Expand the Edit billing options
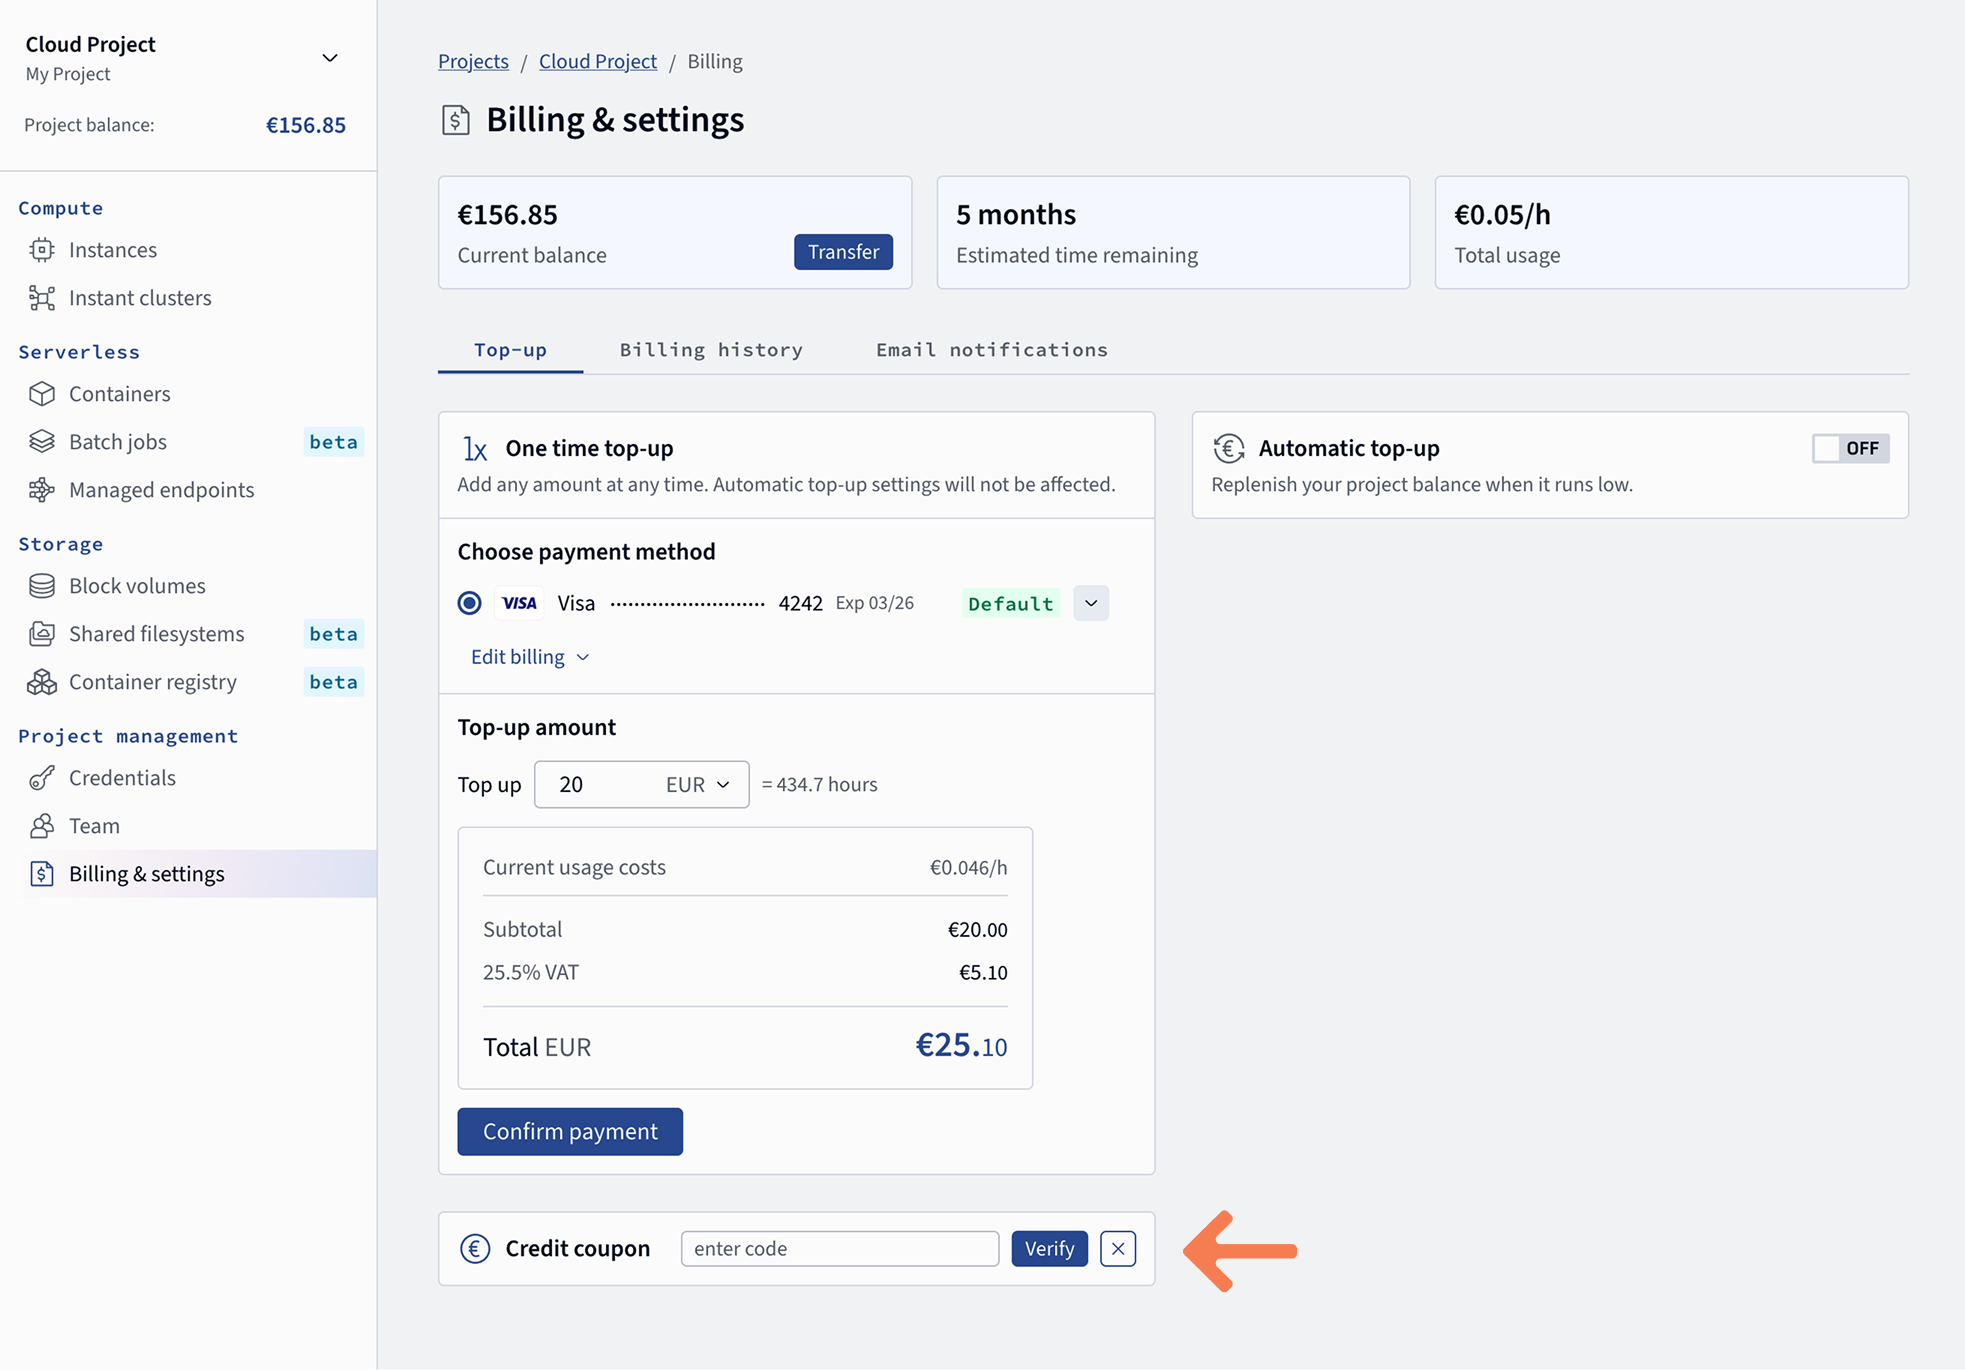Screen dimensions: 1965x1370 (x=529, y=657)
